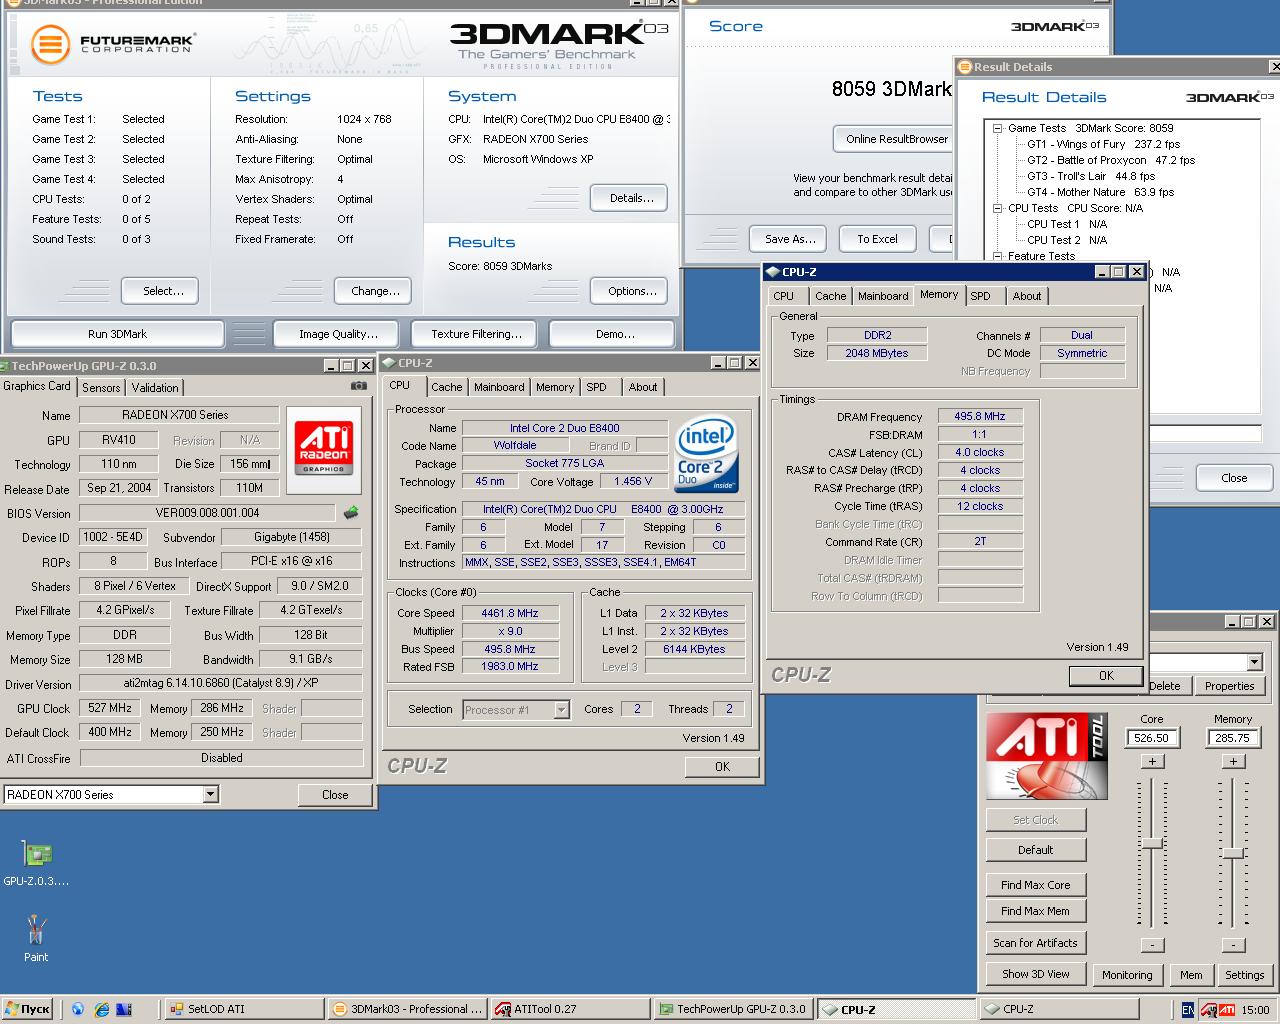Viewport: 1280px width, 1024px height.
Task: Increase Memory clock with plus button
Action: pos(1233,761)
